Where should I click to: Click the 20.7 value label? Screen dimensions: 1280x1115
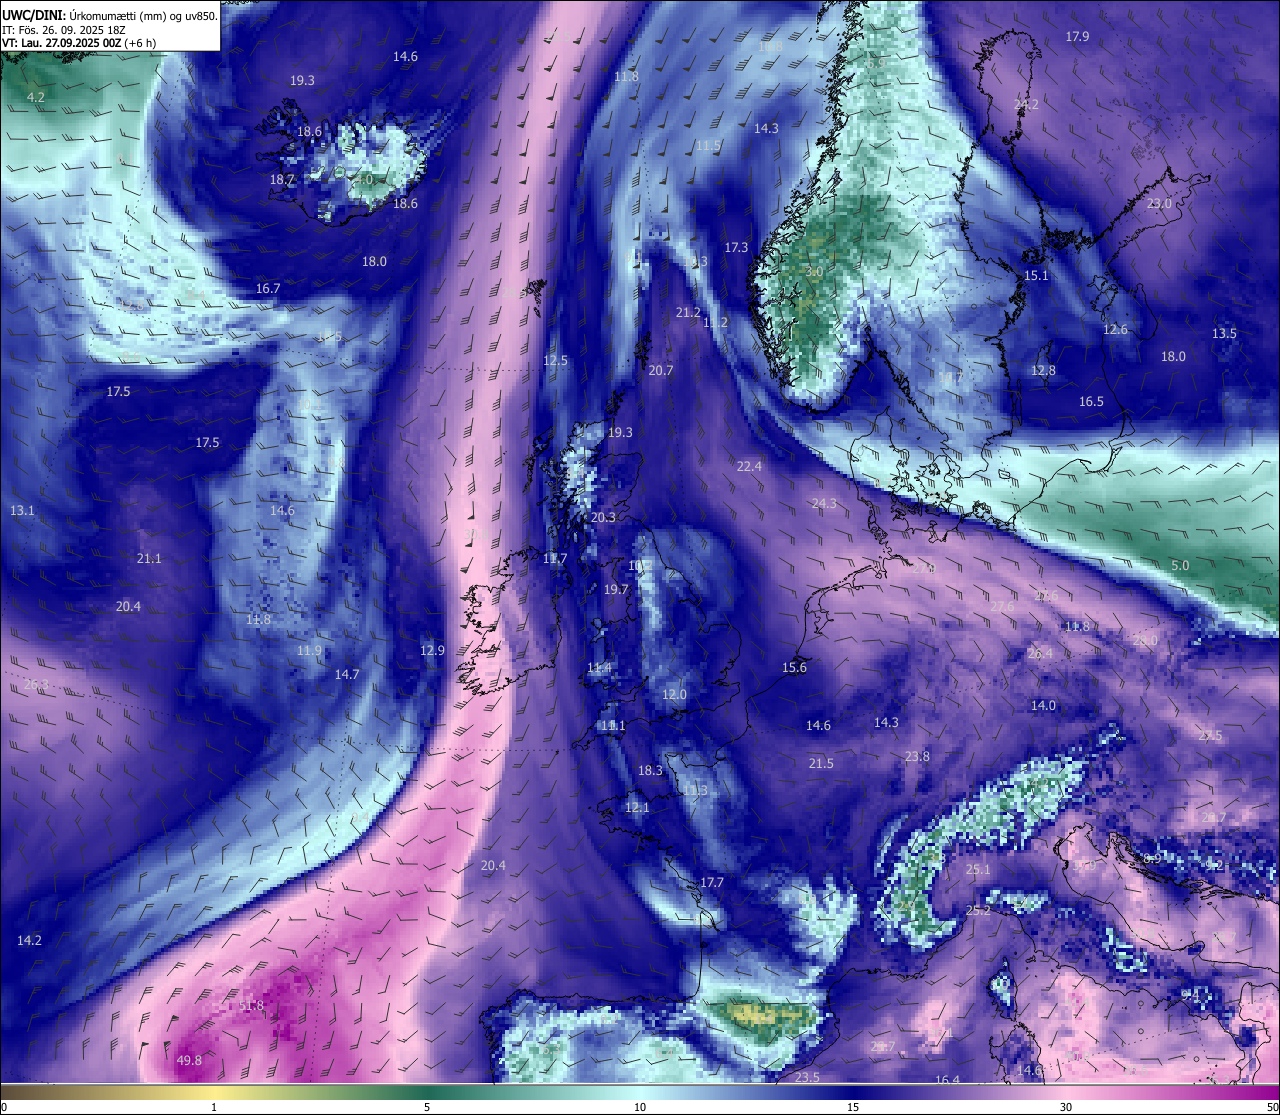click(x=661, y=370)
